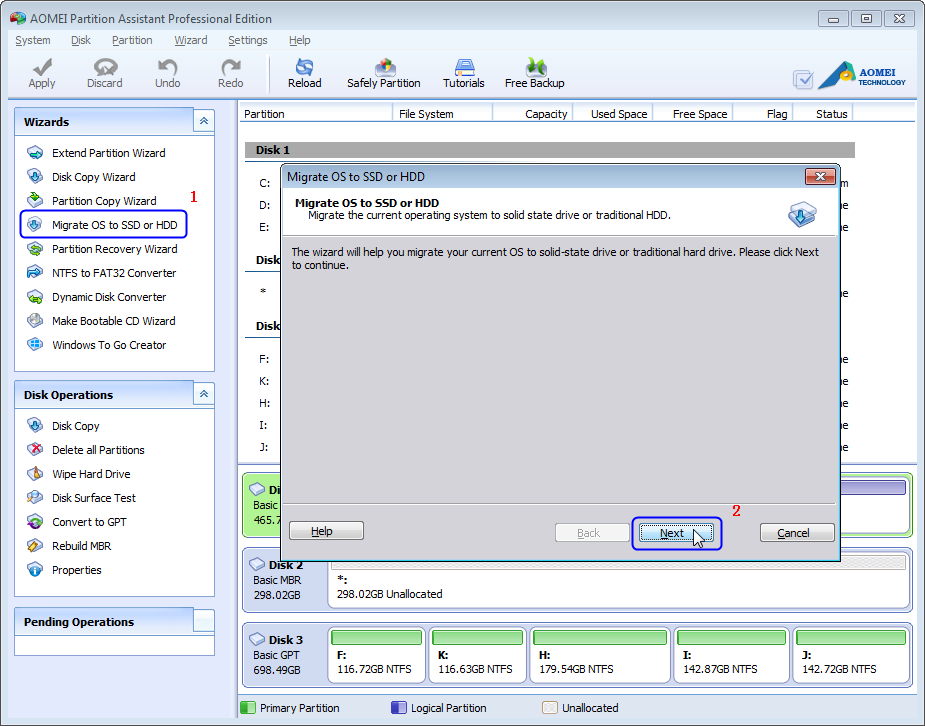The height and width of the screenshot is (726, 925).
Task: Click the Help button in the dialog
Action: [326, 531]
